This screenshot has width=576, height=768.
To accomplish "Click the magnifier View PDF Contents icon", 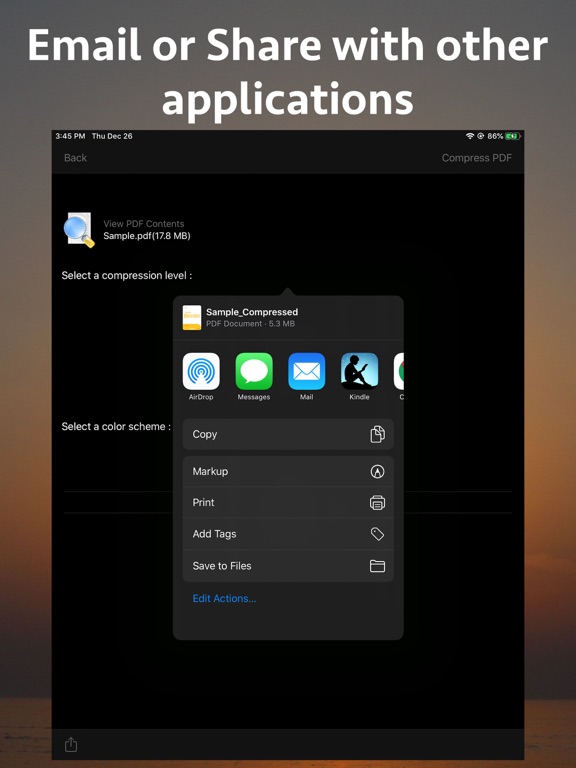I will (x=78, y=229).
